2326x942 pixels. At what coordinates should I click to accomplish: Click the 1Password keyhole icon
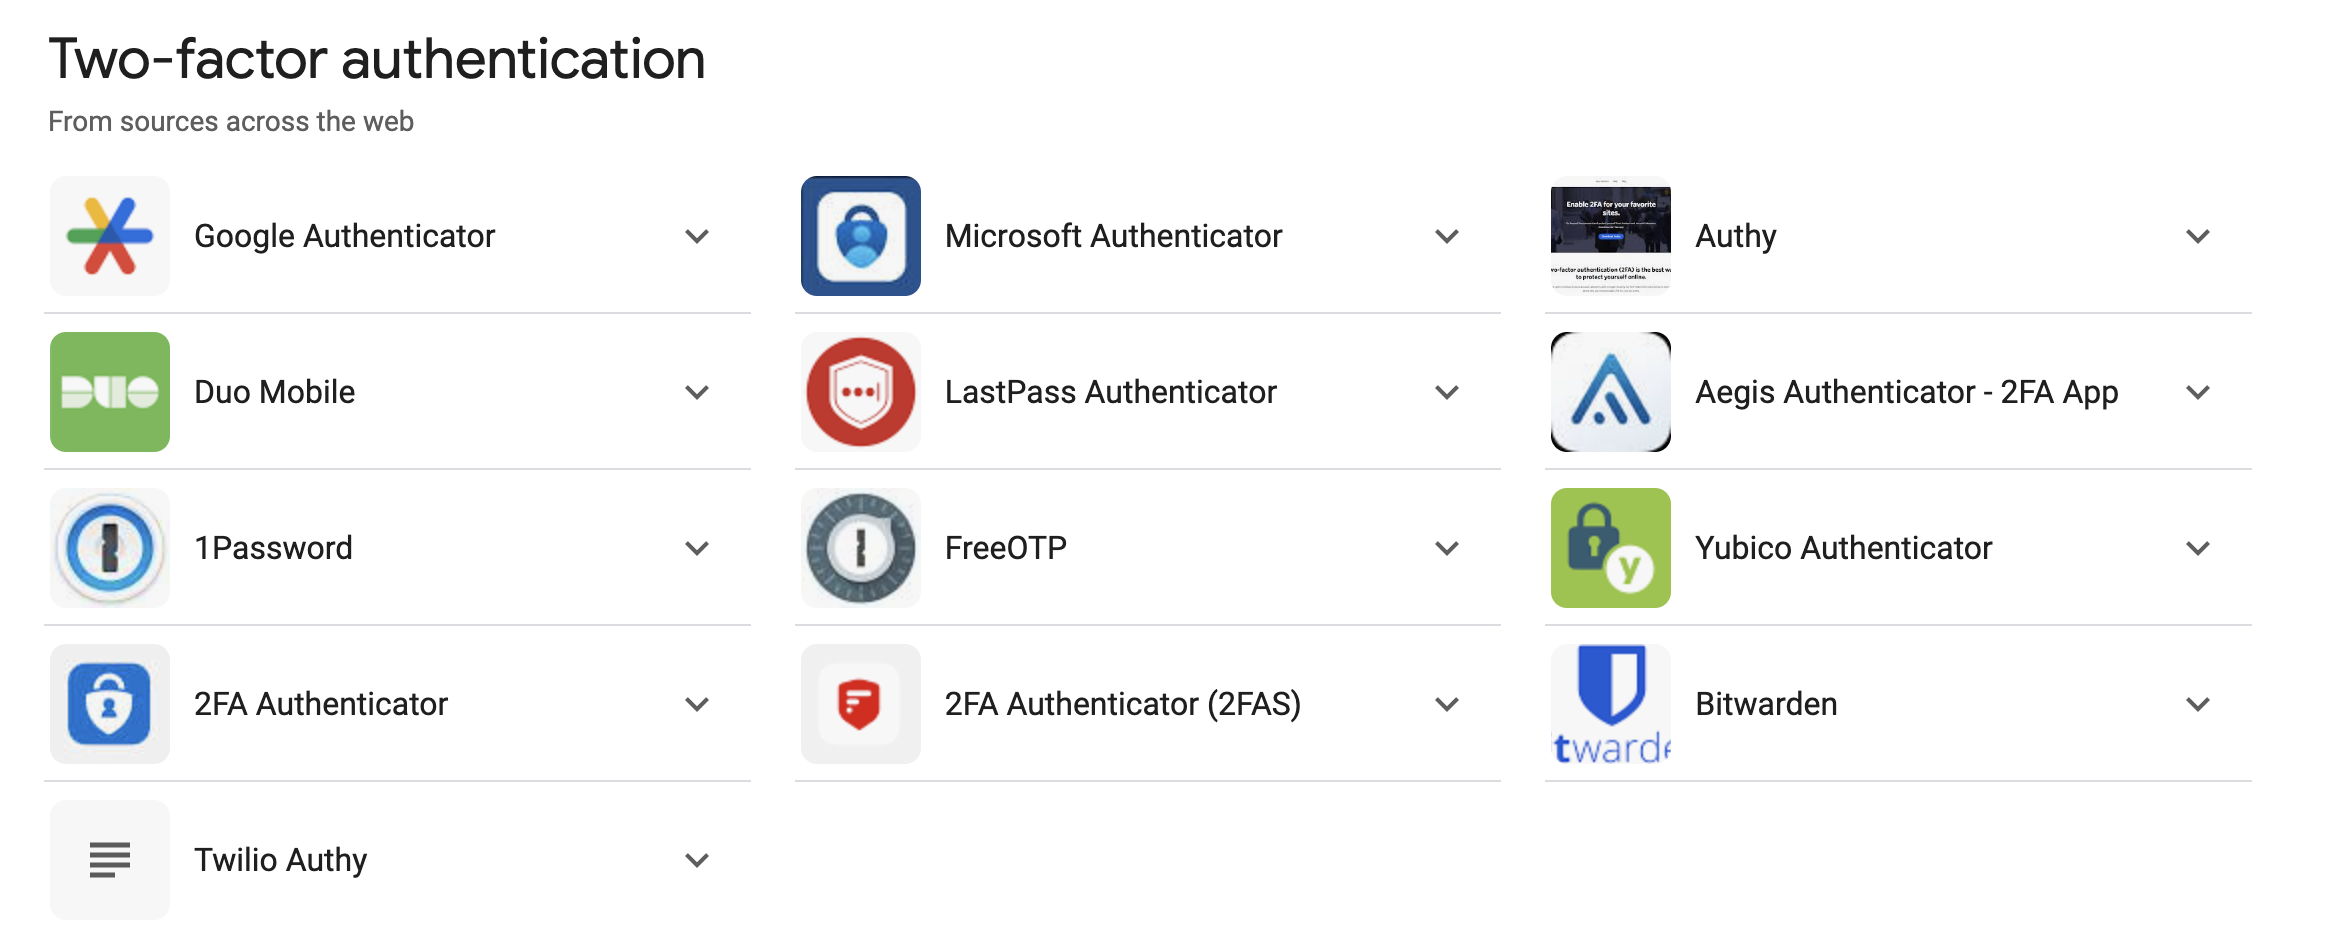(110, 548)
